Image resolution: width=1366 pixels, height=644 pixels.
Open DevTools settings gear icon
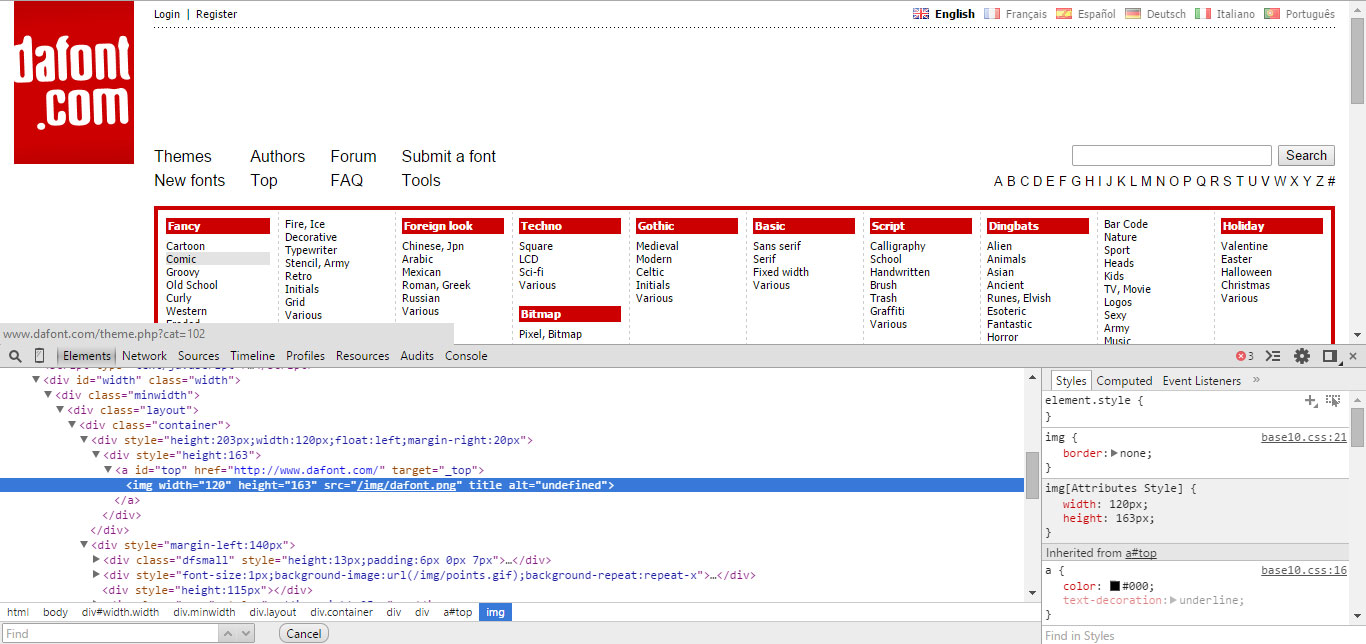tap(1302, 356)
